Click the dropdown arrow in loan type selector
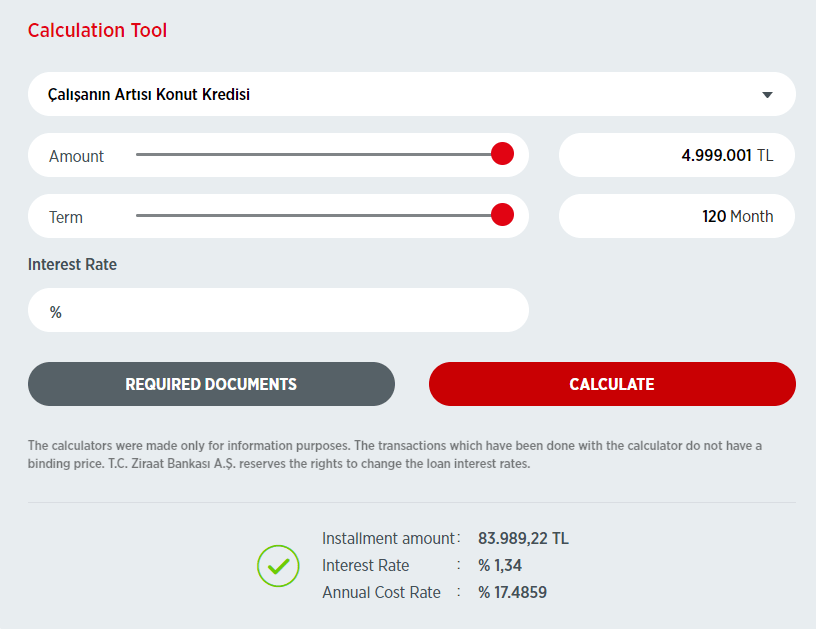The image size is (816, 629). click(767, 95)
